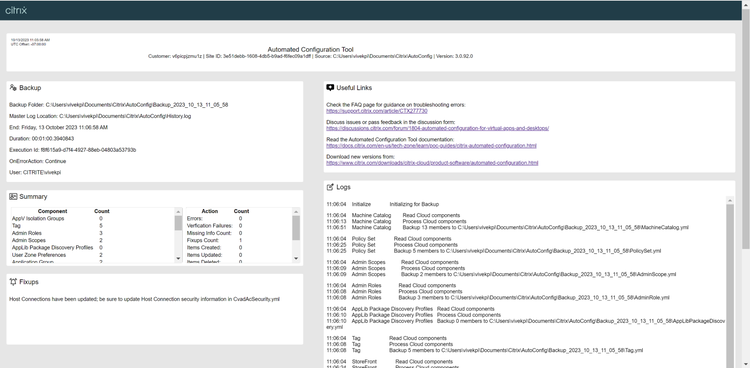The width and height of the screenshot is (750, 368).
Task: Click the End: Friday, 13 October 2023 line
Action: tap(58, 127)
